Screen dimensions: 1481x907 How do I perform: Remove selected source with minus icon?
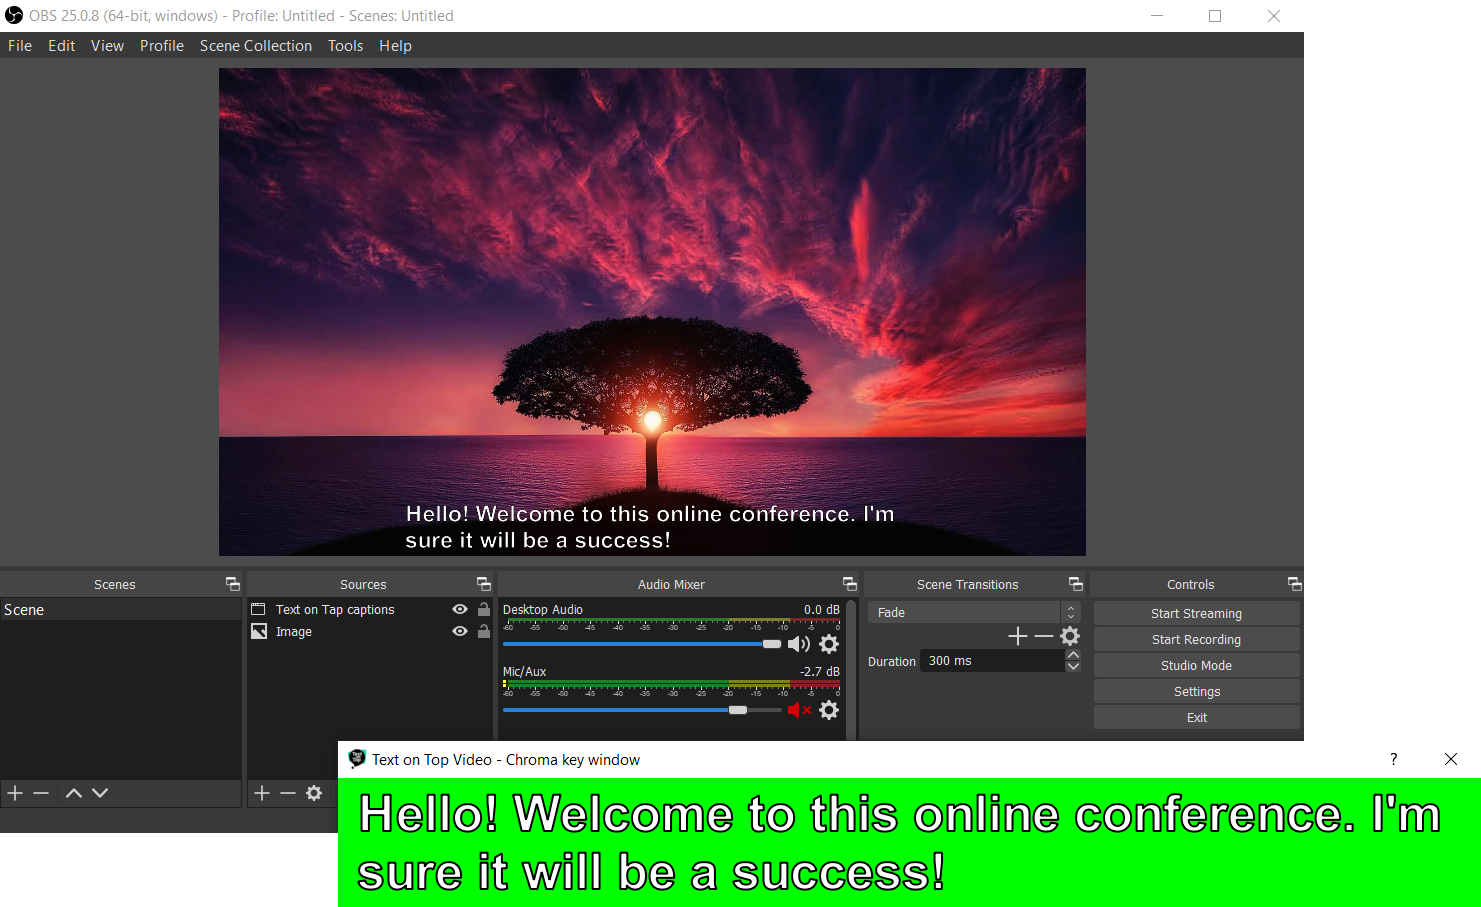tap(288, 793)
